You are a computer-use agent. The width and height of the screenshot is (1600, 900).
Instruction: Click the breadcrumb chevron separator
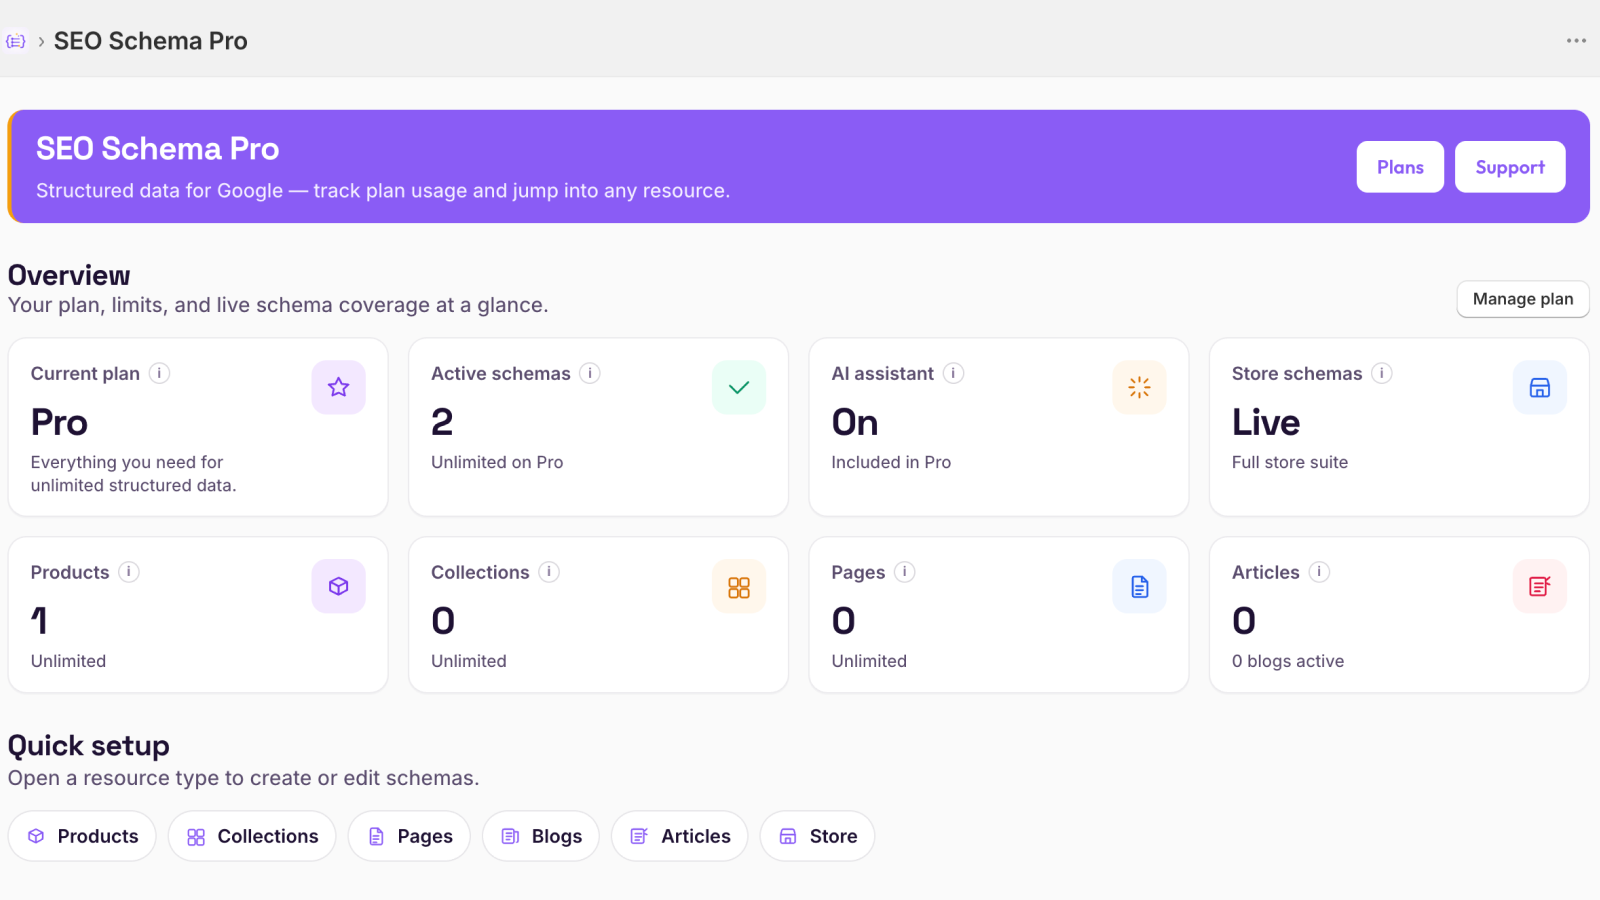coord(41,42)
